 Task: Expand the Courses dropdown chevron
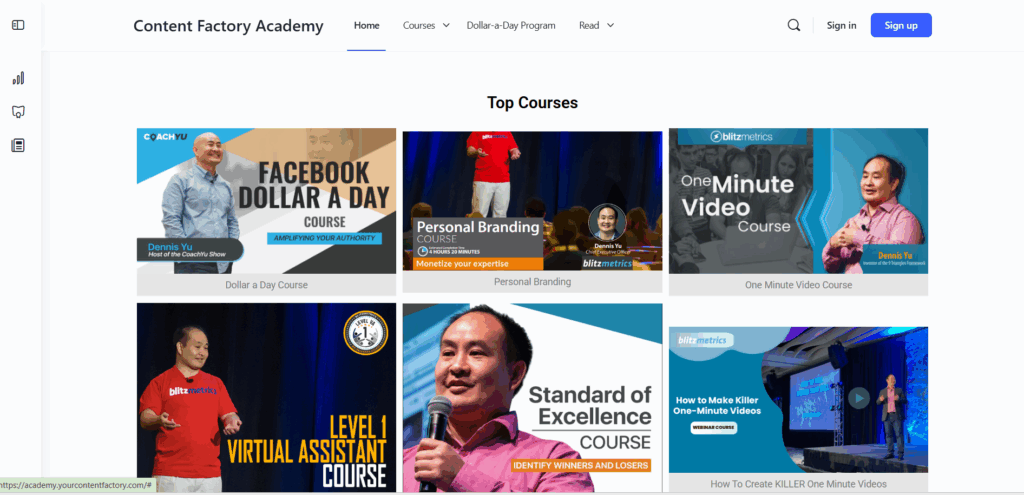446,25
